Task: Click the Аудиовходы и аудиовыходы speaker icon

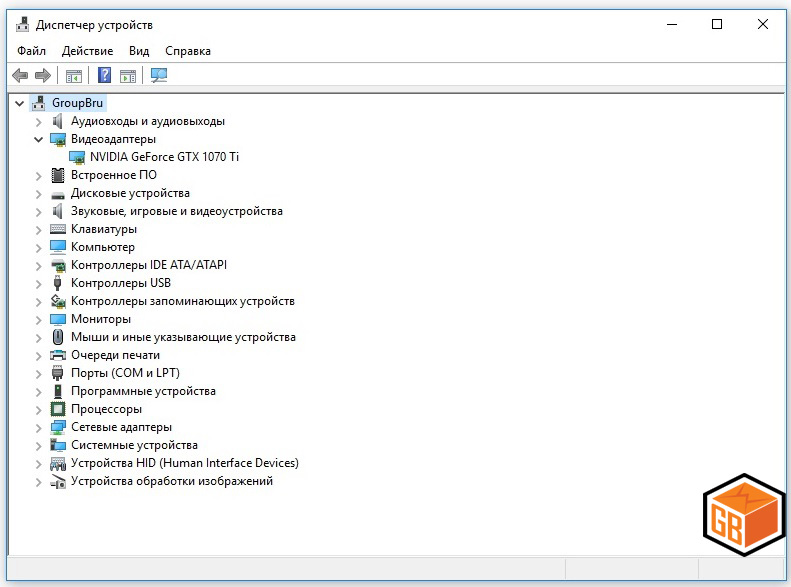Action: 58,121
